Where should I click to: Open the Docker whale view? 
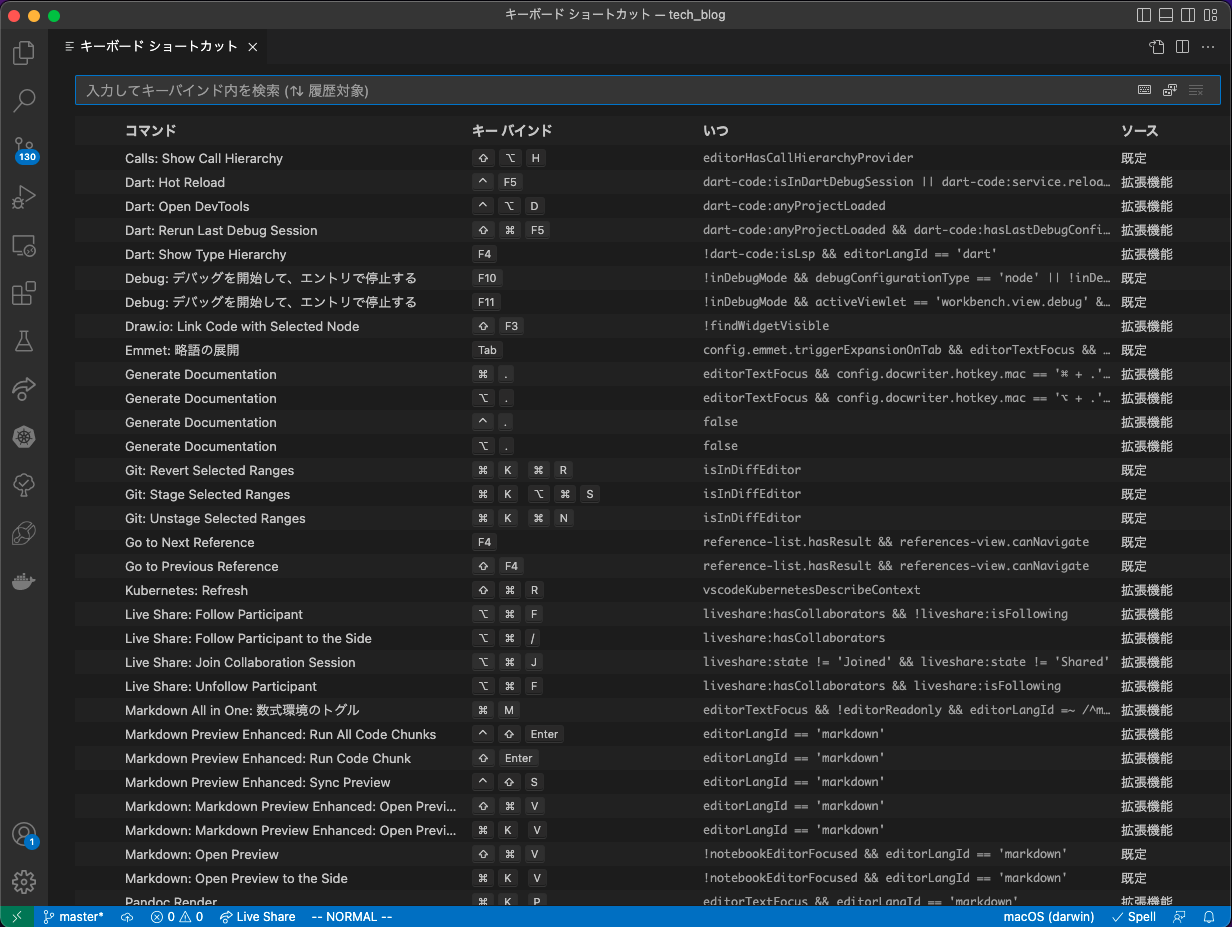pos(24,581)
